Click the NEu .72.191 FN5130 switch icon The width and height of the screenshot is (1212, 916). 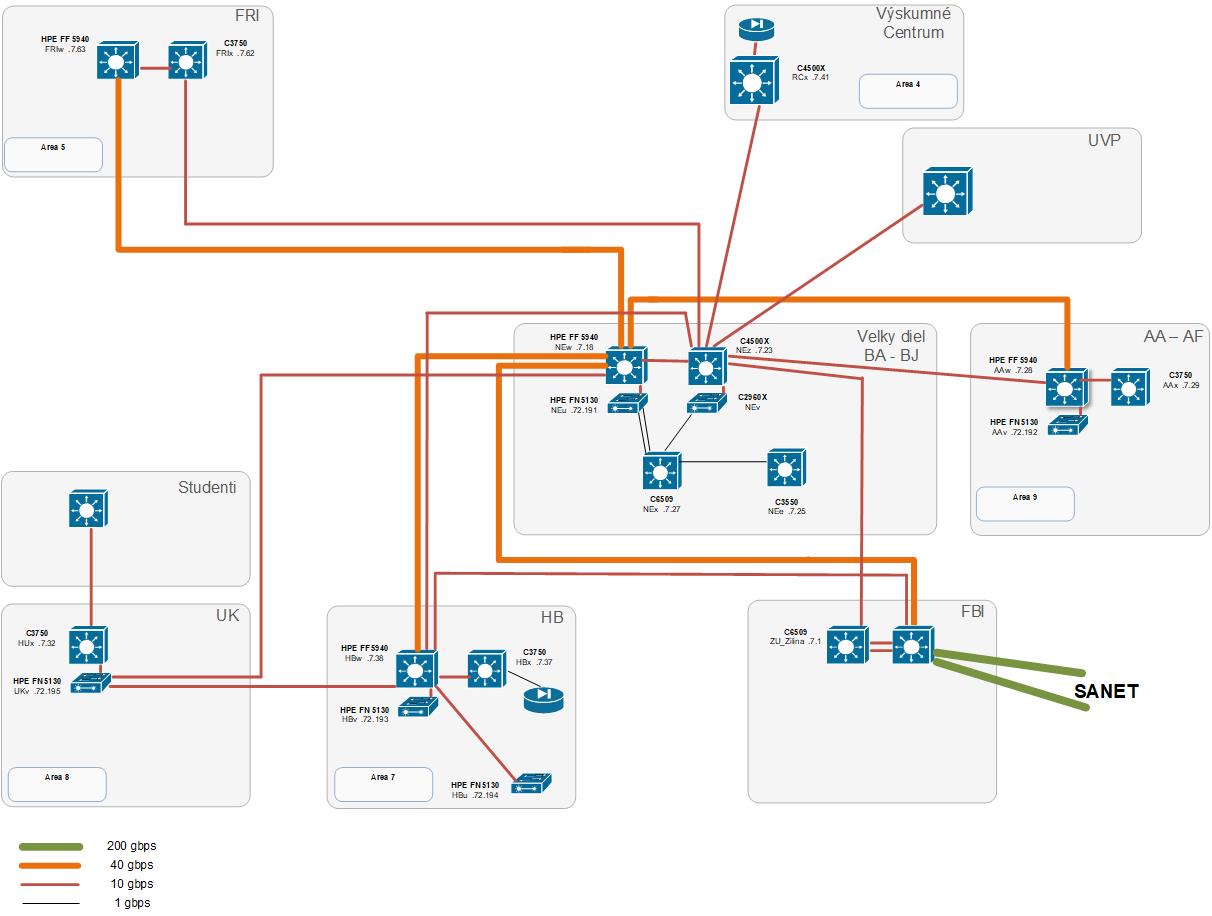627,404
